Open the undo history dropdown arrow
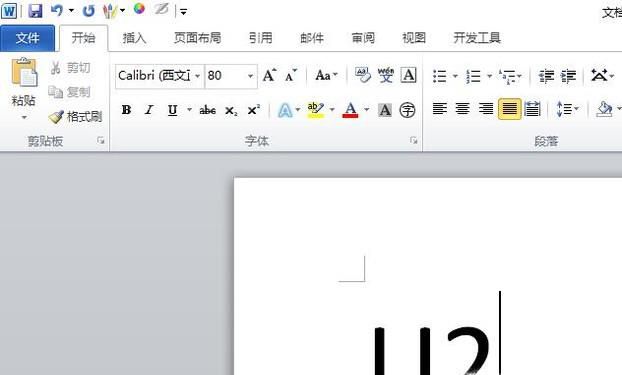 (x=71, y=11)
